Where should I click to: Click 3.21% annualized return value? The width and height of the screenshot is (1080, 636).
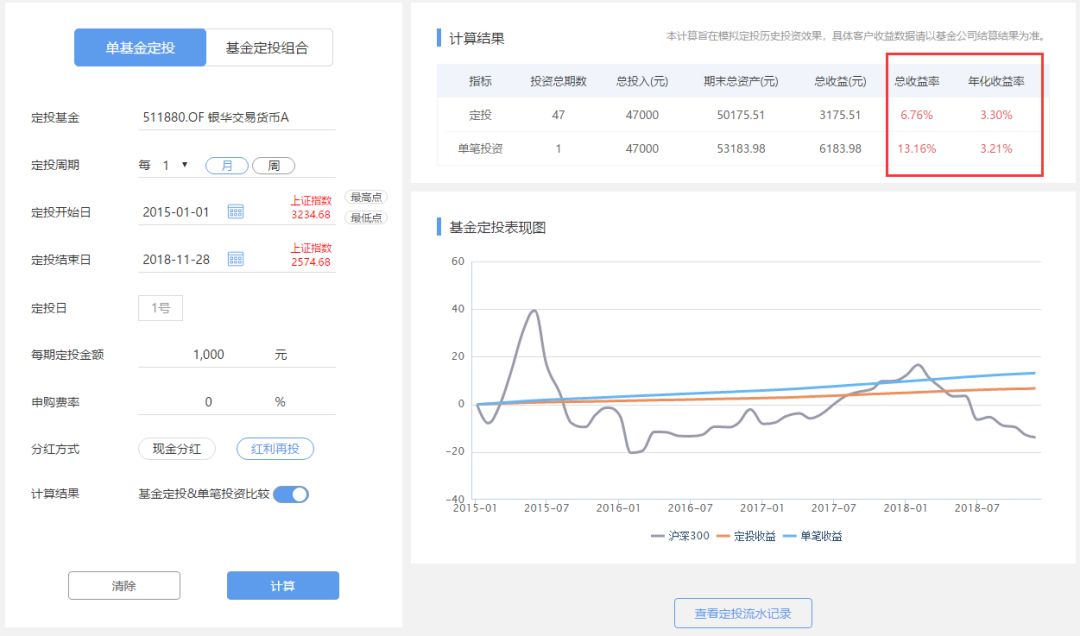point(996,149)
